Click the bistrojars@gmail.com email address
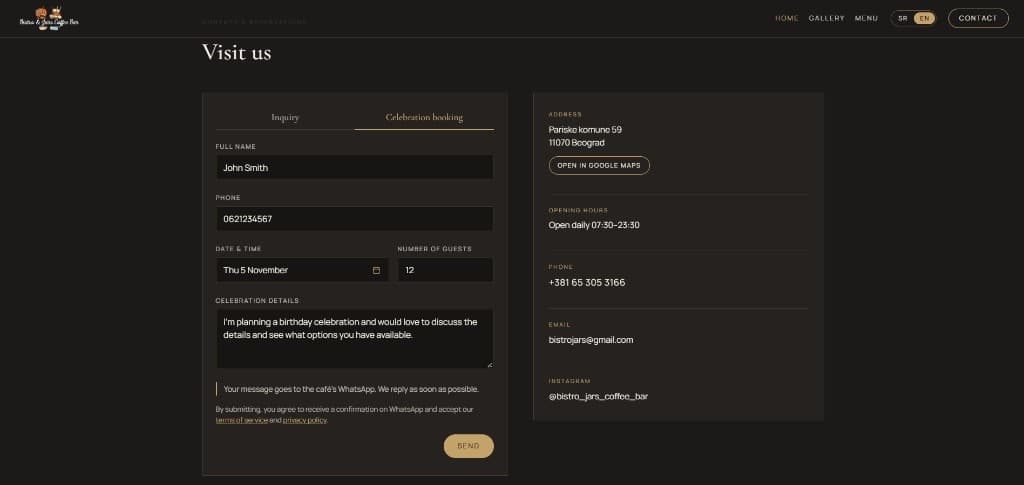1024x485 pixels. pyautogui.click(x=591, y=340)
